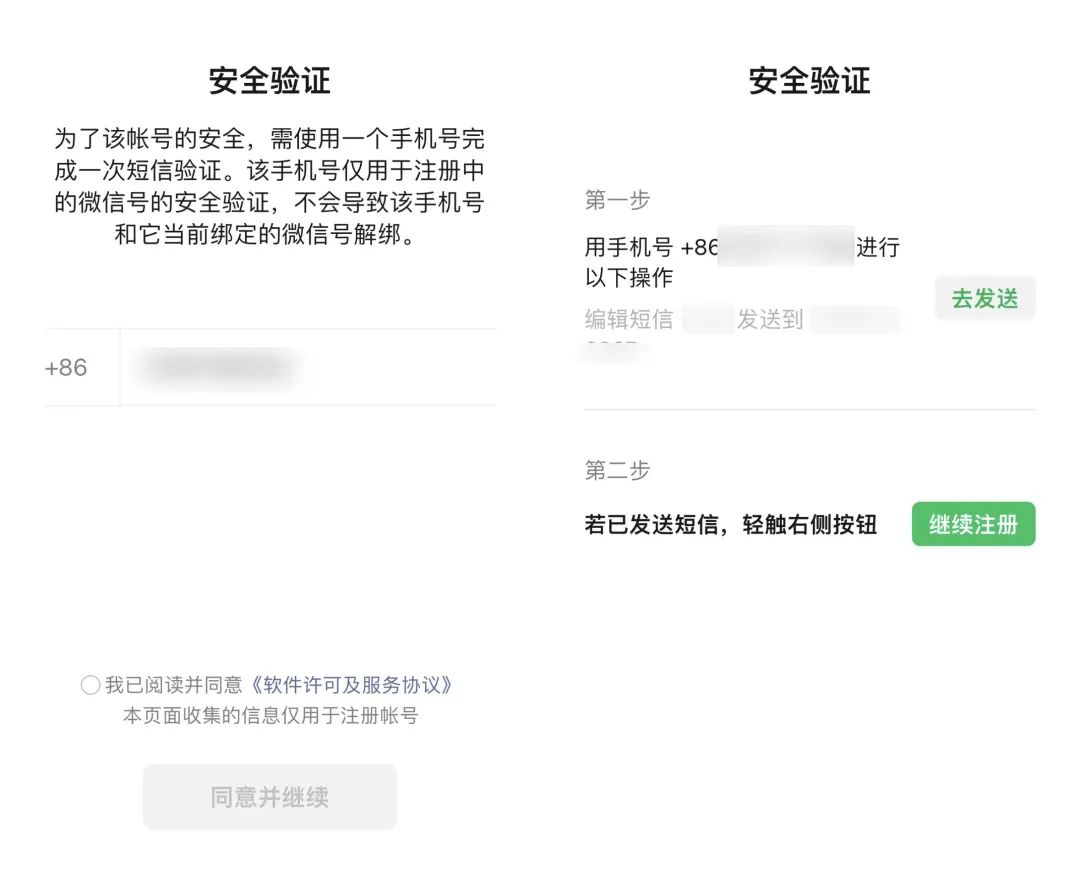The width and height of the screenshot is (1080, 893).
Task: Check the 我已阅读并同意 agreement circle
Action: pos(91,685)
